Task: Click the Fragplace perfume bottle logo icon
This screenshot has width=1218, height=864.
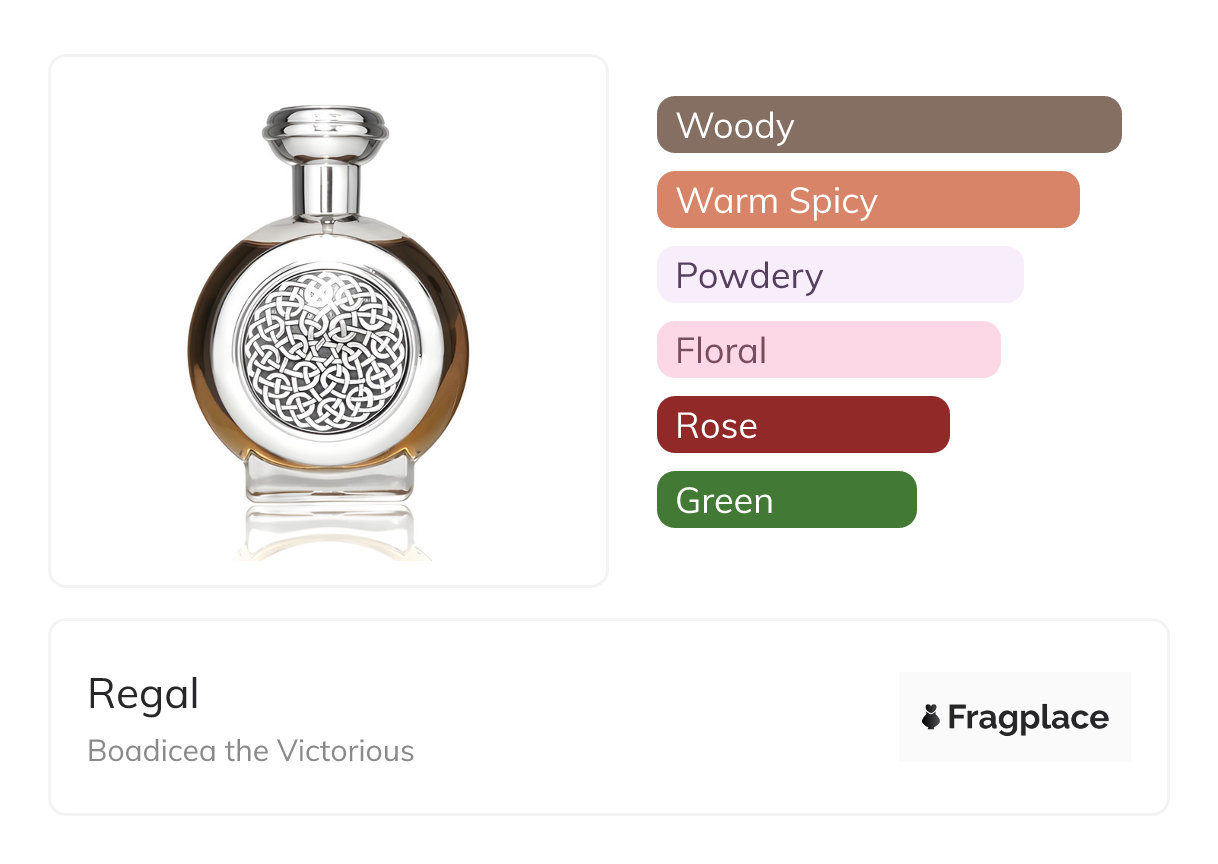Action: [931, 717]
